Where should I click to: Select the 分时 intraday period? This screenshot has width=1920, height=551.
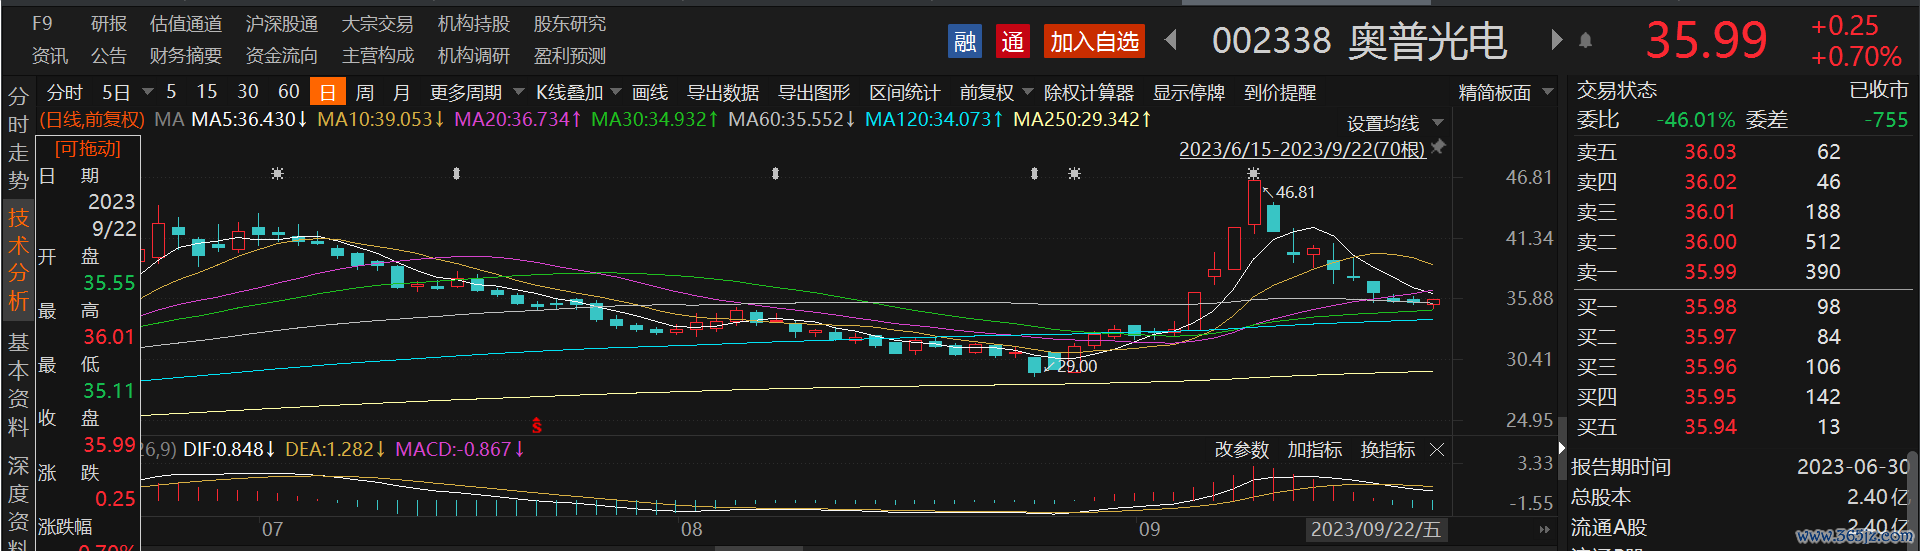coord(65,92)
